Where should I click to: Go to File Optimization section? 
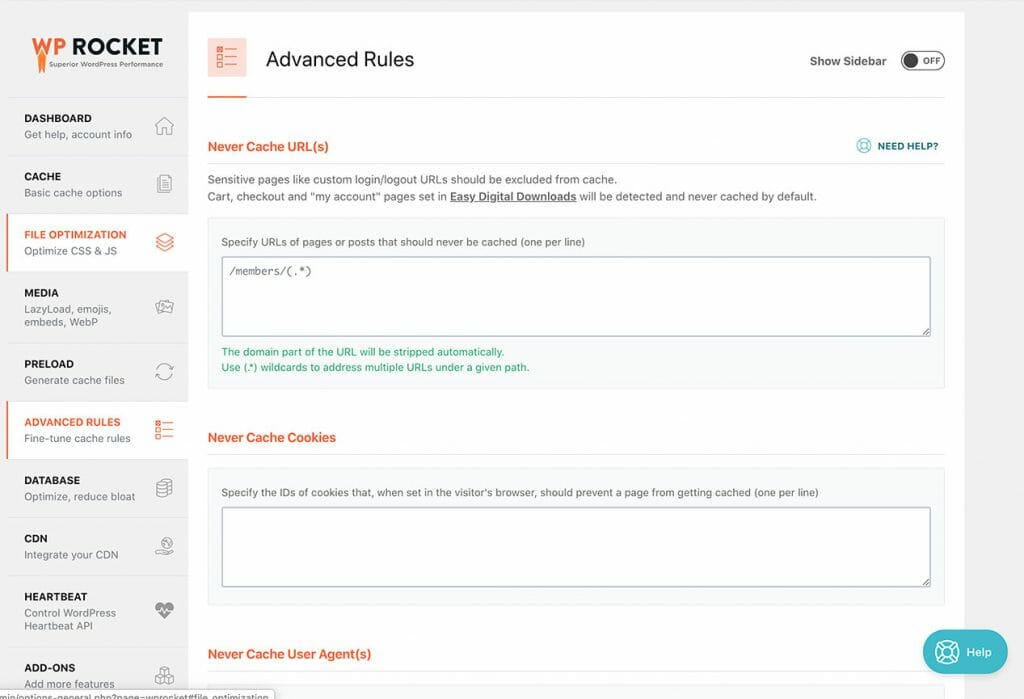point(97,242)
